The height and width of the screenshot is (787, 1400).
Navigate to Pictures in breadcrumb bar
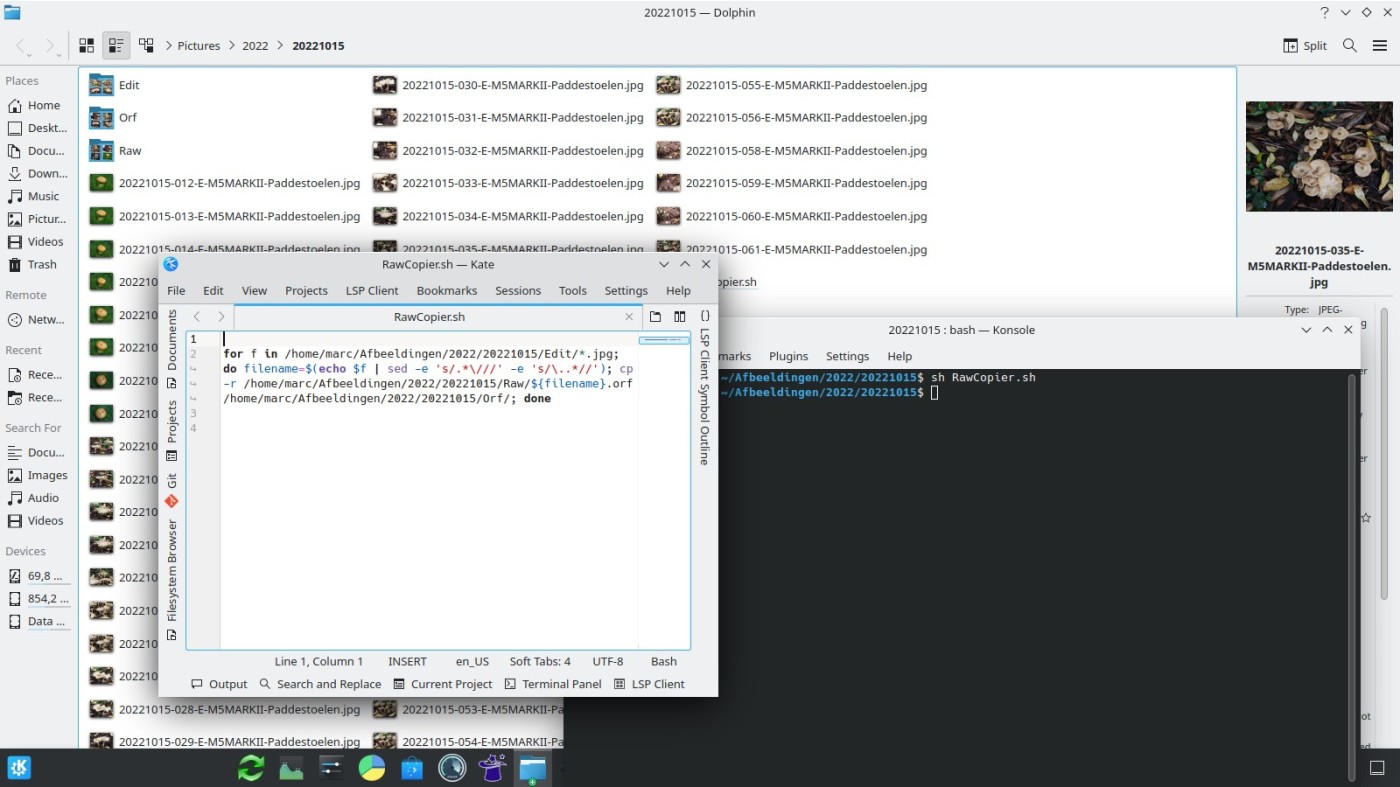point(199,46)
